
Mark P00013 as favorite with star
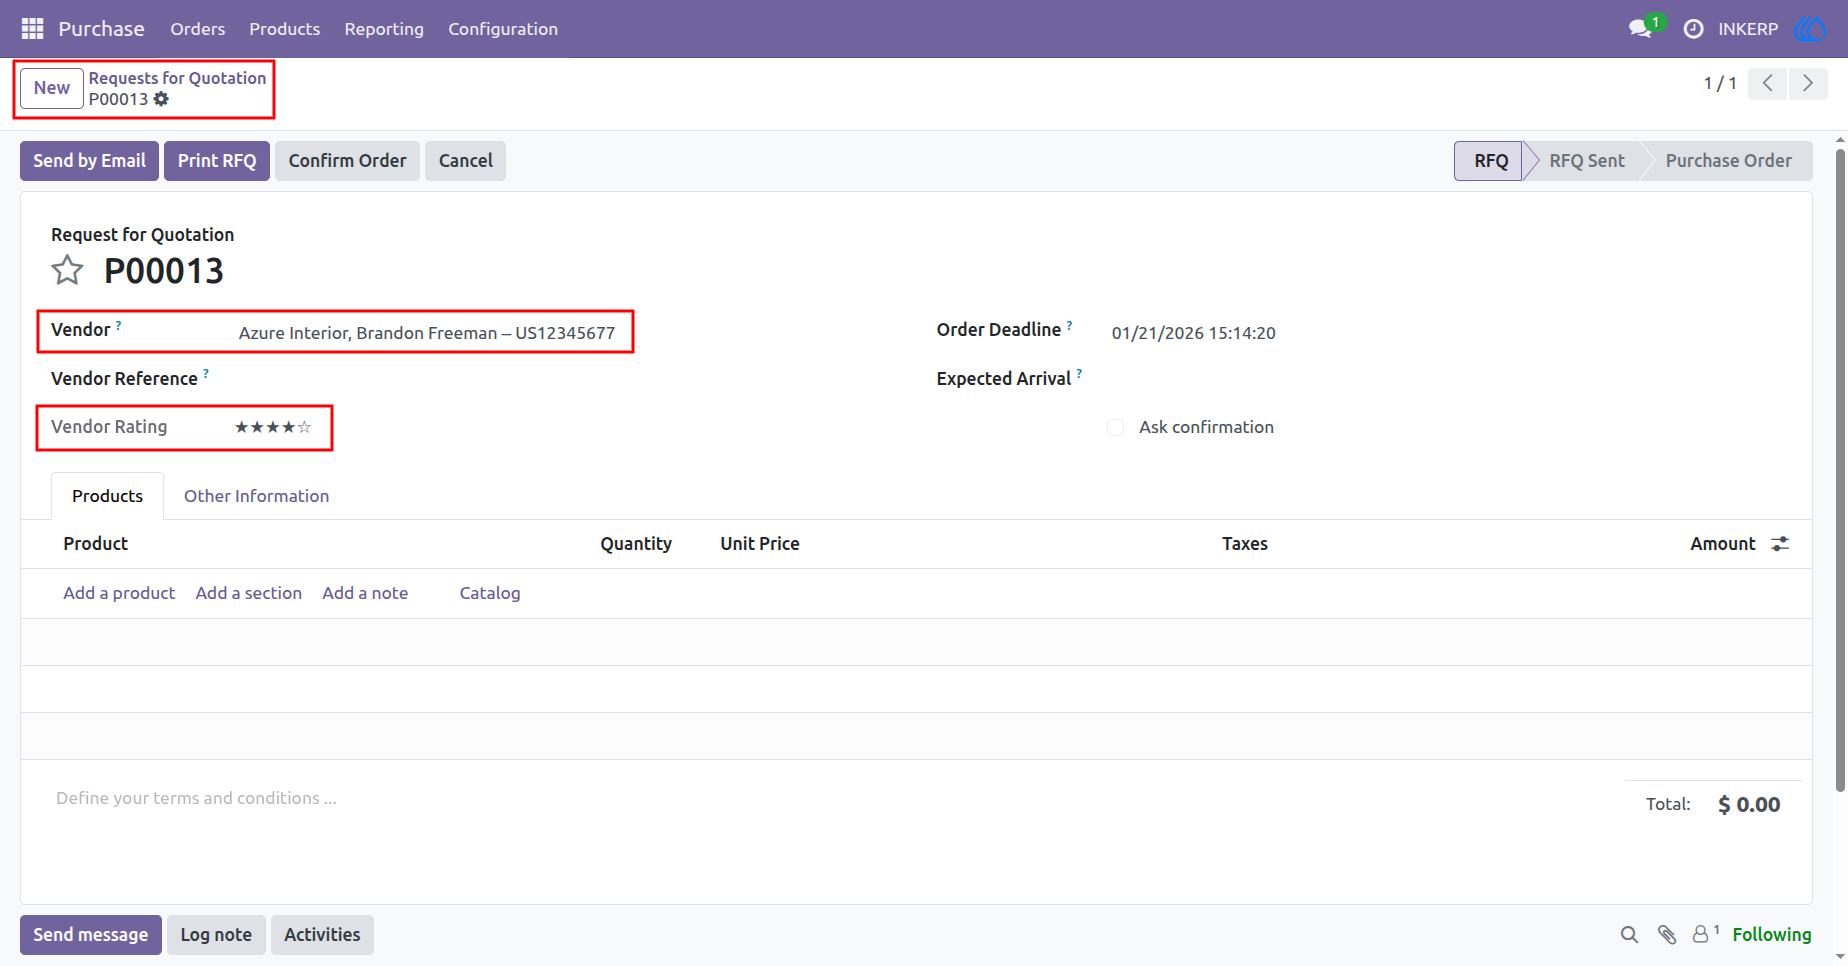point(67,270)
